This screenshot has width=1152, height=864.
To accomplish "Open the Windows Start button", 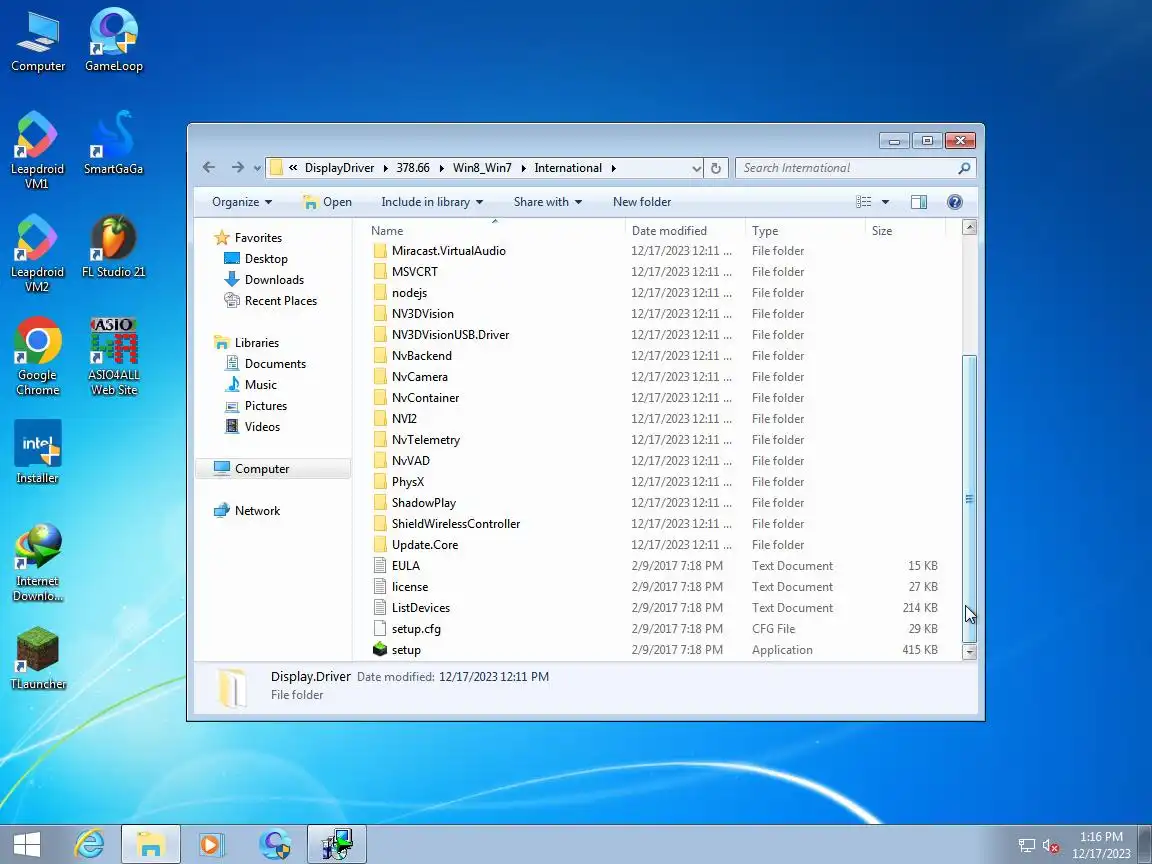I will 27,845.
